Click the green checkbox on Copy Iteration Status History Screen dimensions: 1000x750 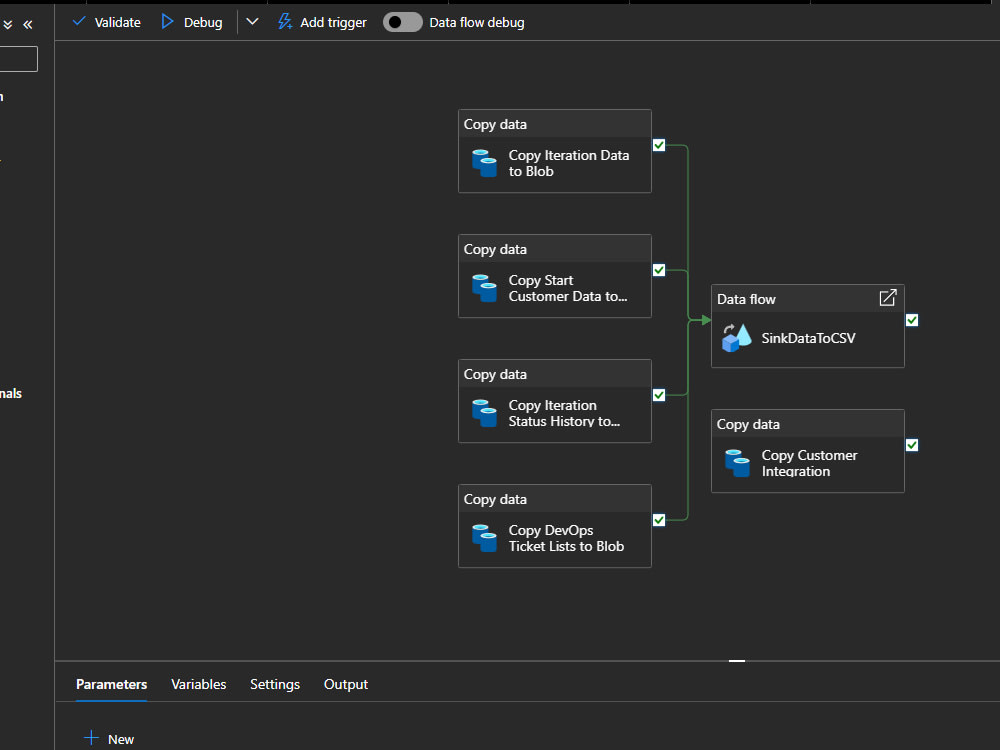click(x=658, y=394)
